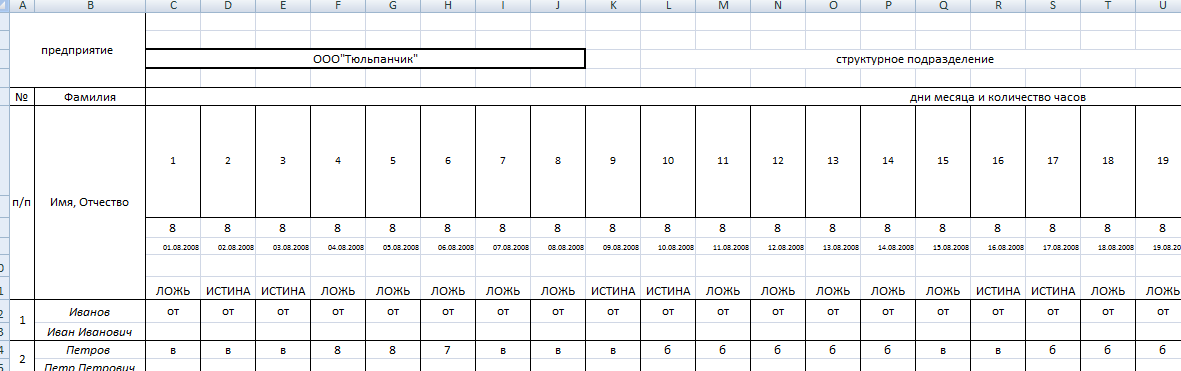Click the date cell 07.08.2008
Image resolution: width=1181 pixels, height=371 pixels.
click(x=502, y=247)
